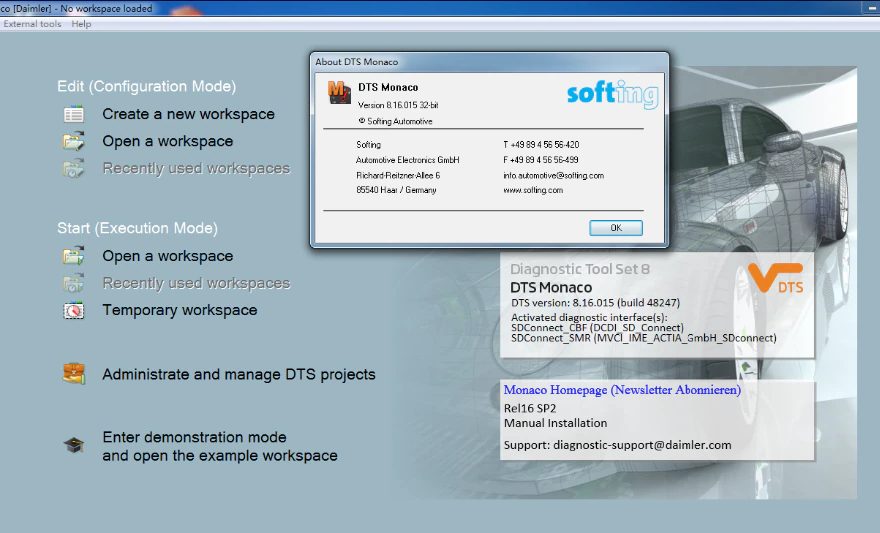
Task: Open a workspace under Edit (Configuration Mode)
Action: click(167, 141)
